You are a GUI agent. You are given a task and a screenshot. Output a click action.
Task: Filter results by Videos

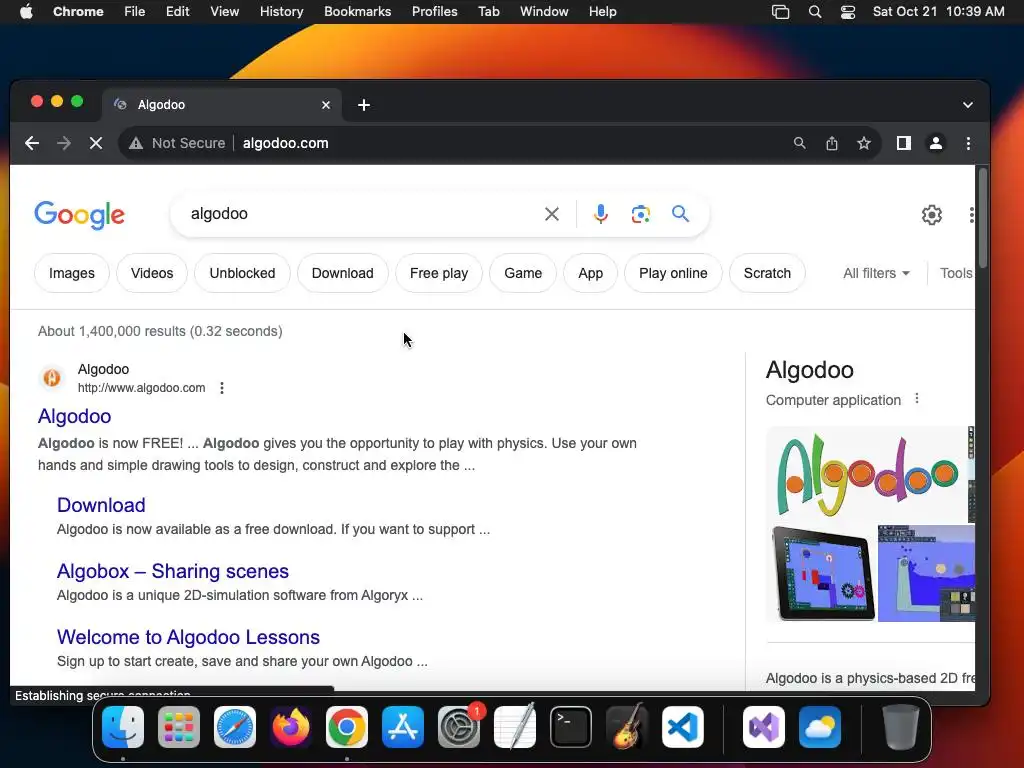(152, 273)
